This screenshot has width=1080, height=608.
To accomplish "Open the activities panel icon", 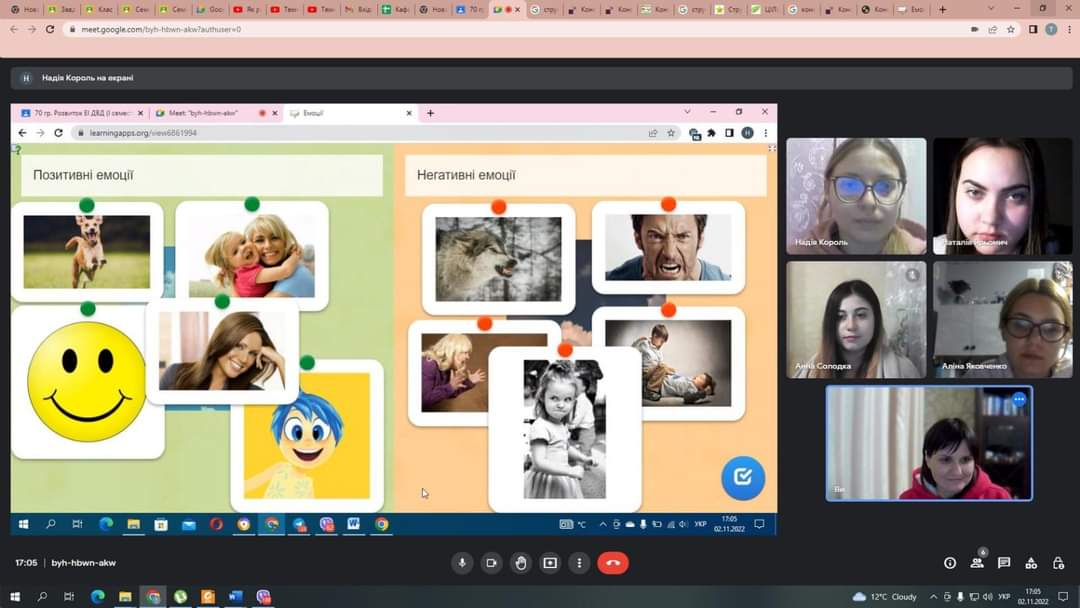I will point(1031,563).
